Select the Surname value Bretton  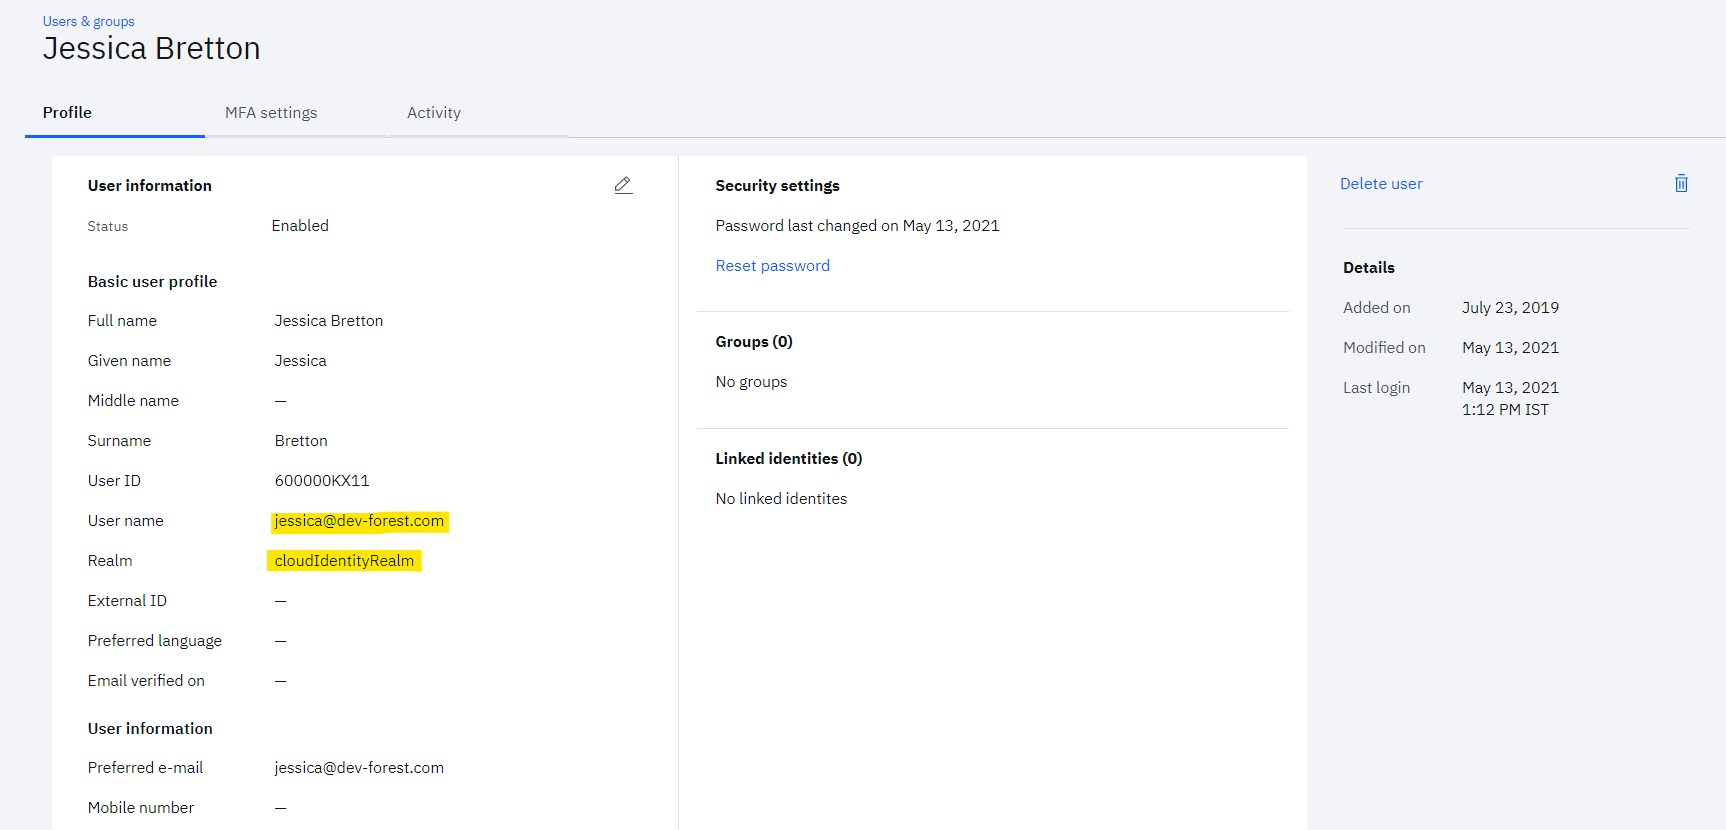point(301,441)
